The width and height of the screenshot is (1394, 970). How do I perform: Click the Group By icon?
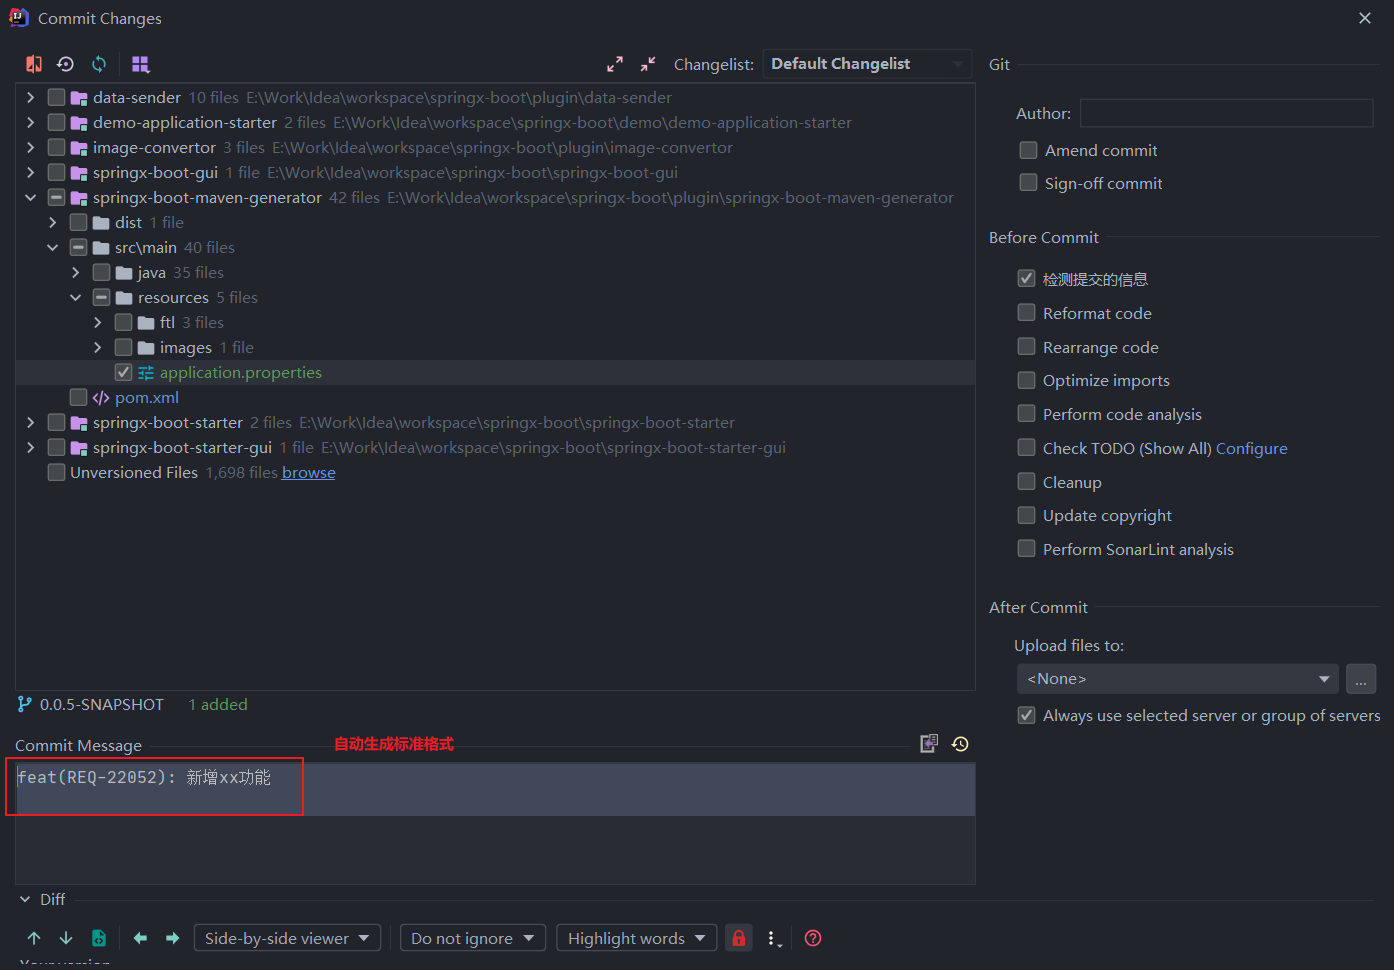tap(140, 64)
